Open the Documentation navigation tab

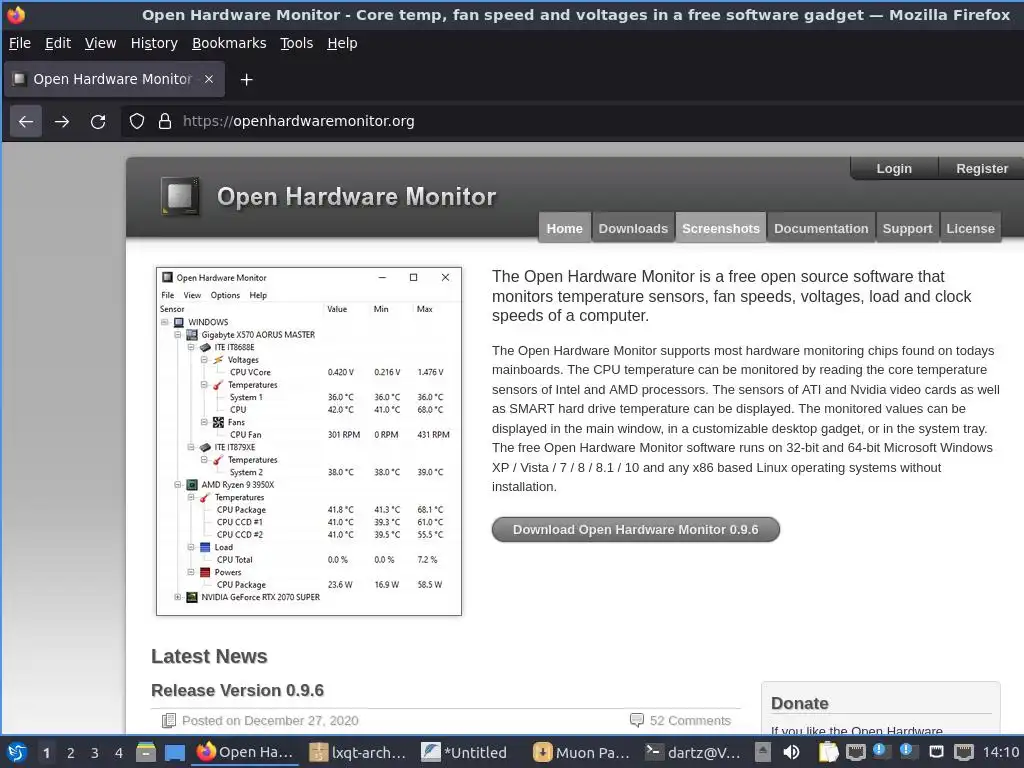click(821, 228)
